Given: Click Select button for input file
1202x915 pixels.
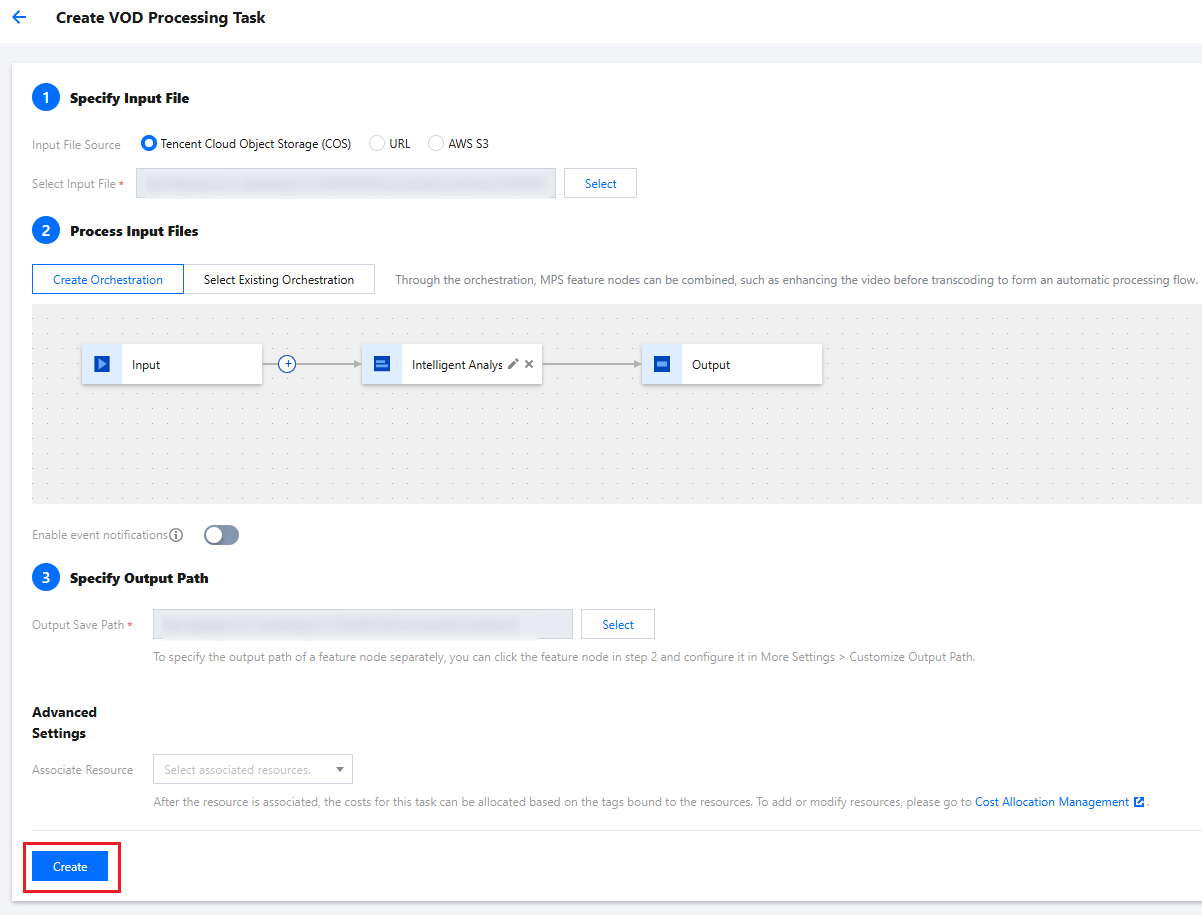Looking at the screenshot, I should 600,184.
